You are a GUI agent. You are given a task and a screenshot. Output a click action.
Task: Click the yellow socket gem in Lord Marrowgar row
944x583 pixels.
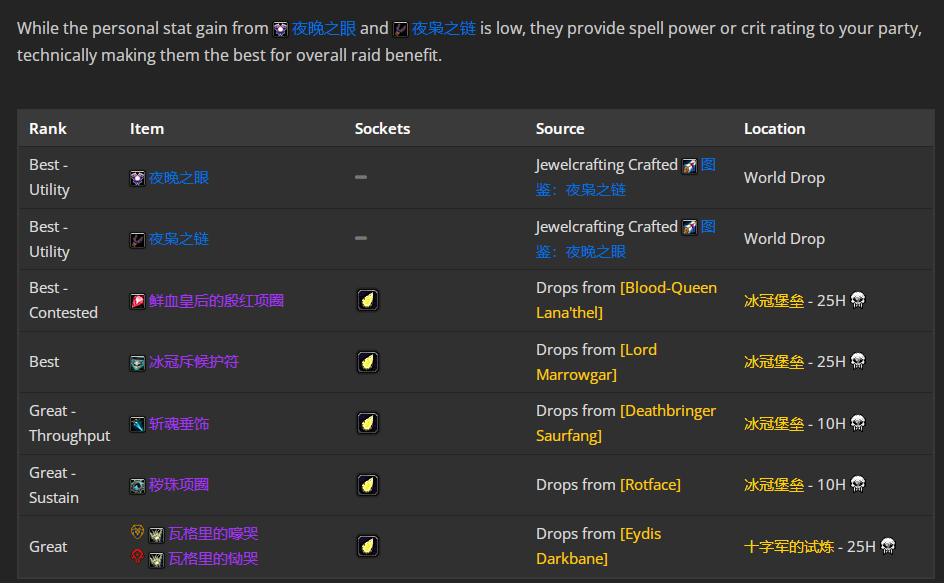click(368, 362)
